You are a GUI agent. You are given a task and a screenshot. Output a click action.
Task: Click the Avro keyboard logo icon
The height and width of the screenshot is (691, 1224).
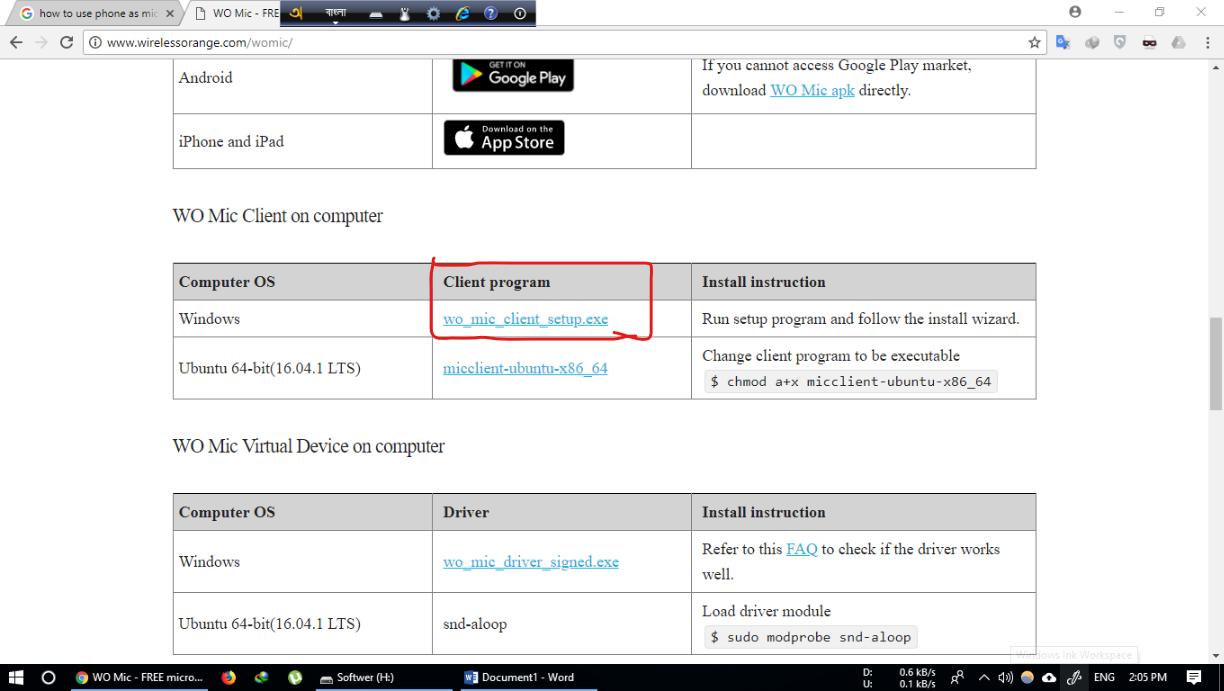point(295,14)
